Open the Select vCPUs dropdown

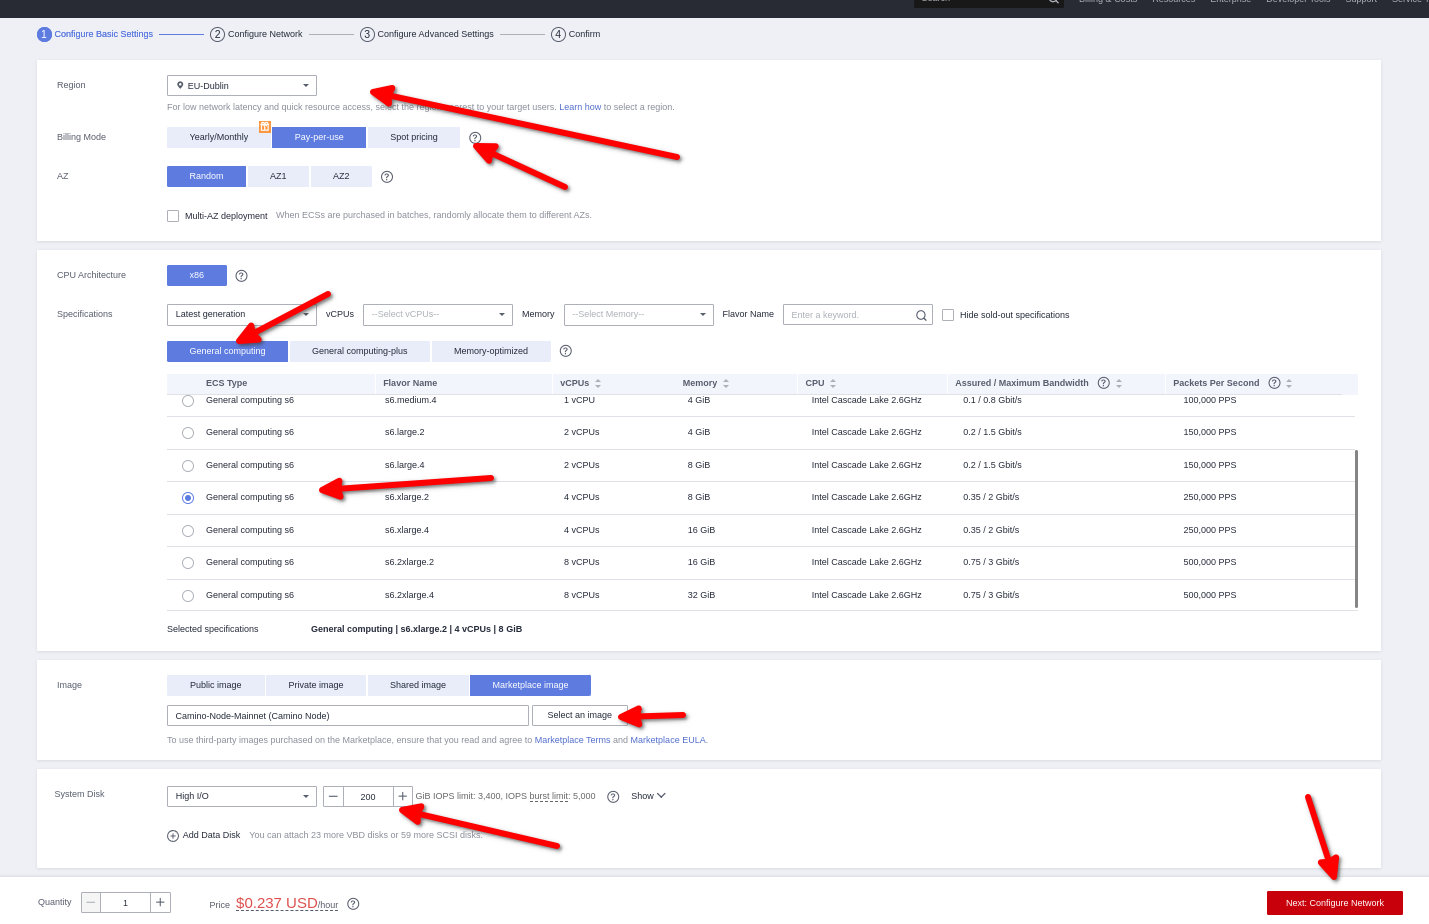pyautogui.click(x=437, y=315)
